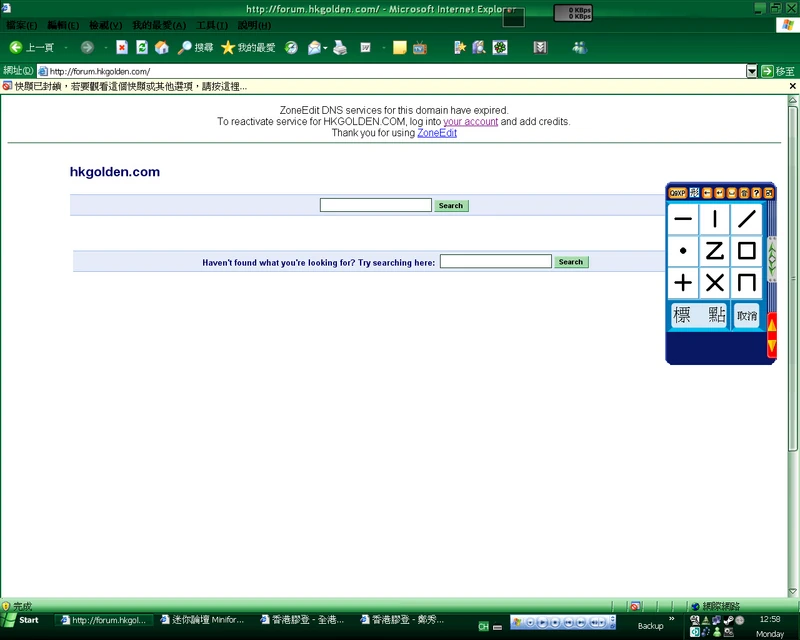Screen dimensions: 800x640
Task: Refresh the page using the refresh icon
Action: click(142, 47)
